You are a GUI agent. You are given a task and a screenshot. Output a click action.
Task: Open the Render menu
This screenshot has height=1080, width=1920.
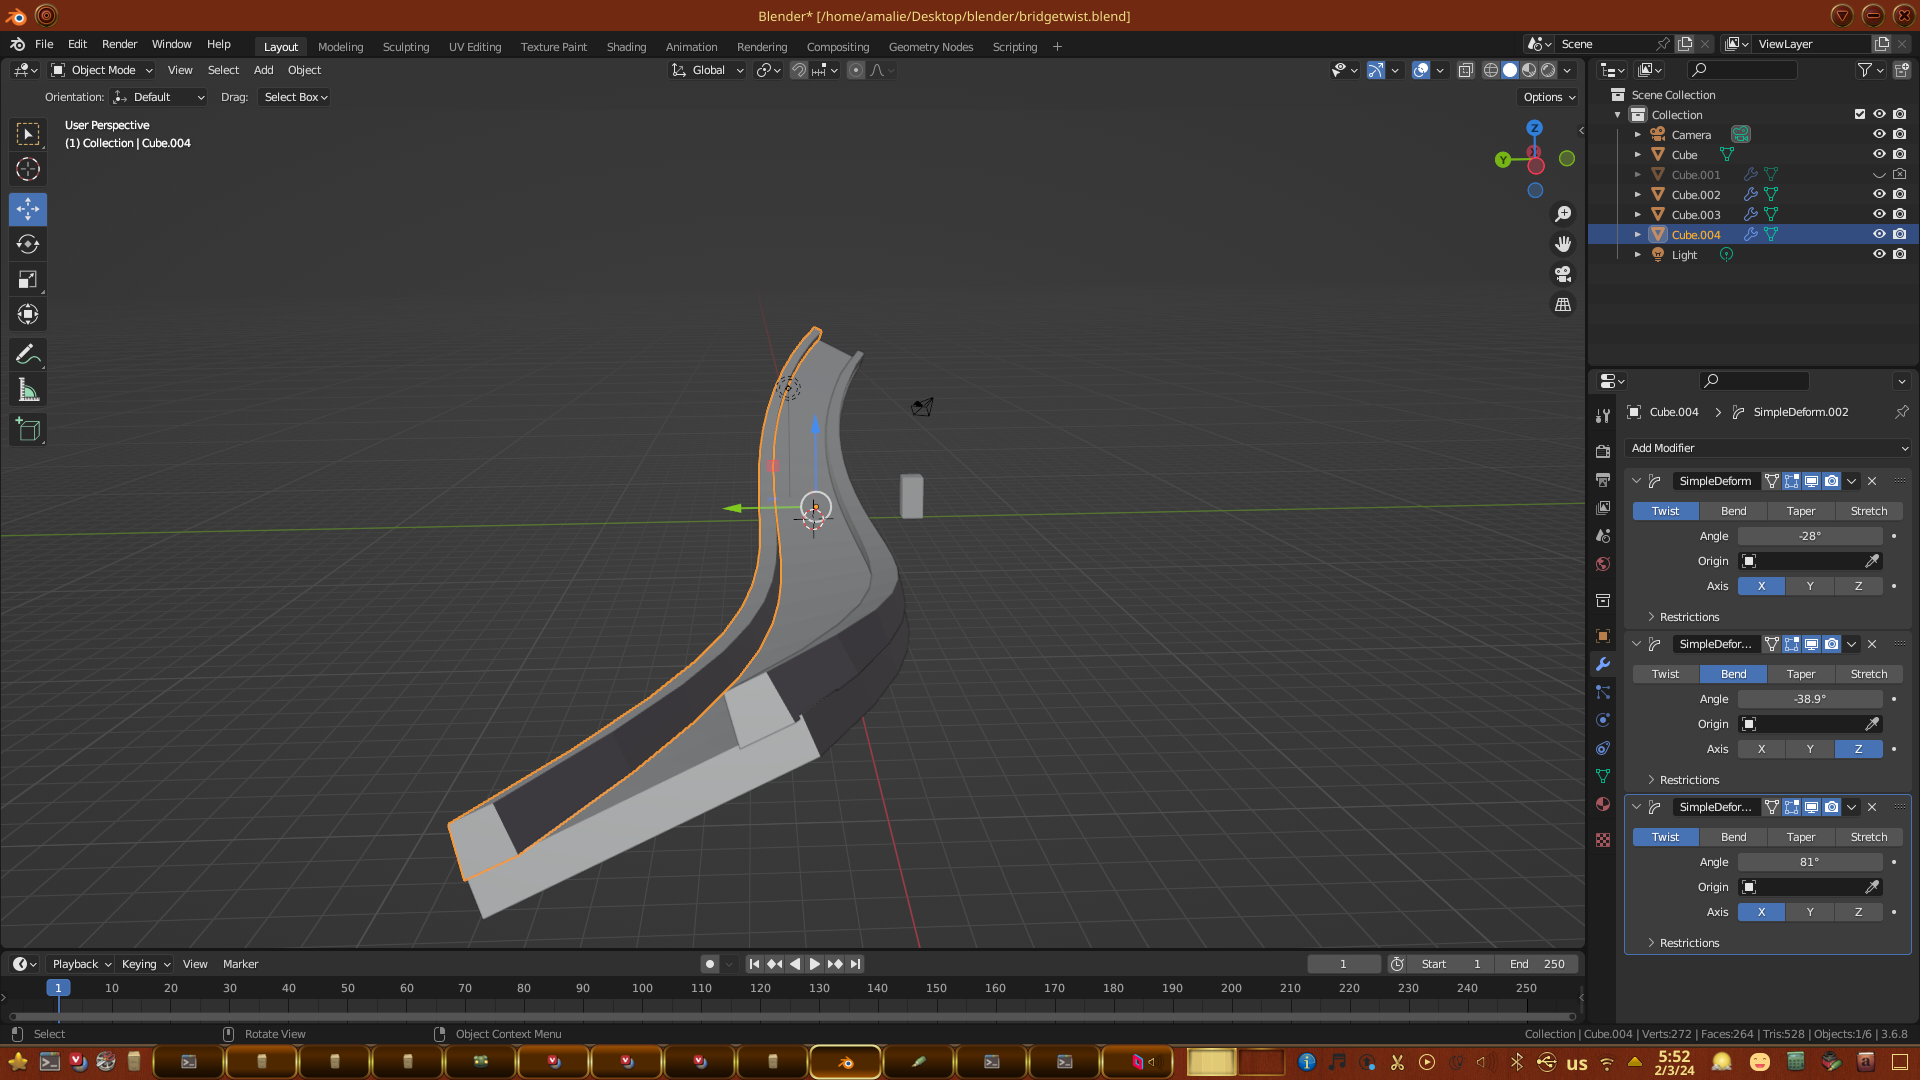click(x=119, y=44)
